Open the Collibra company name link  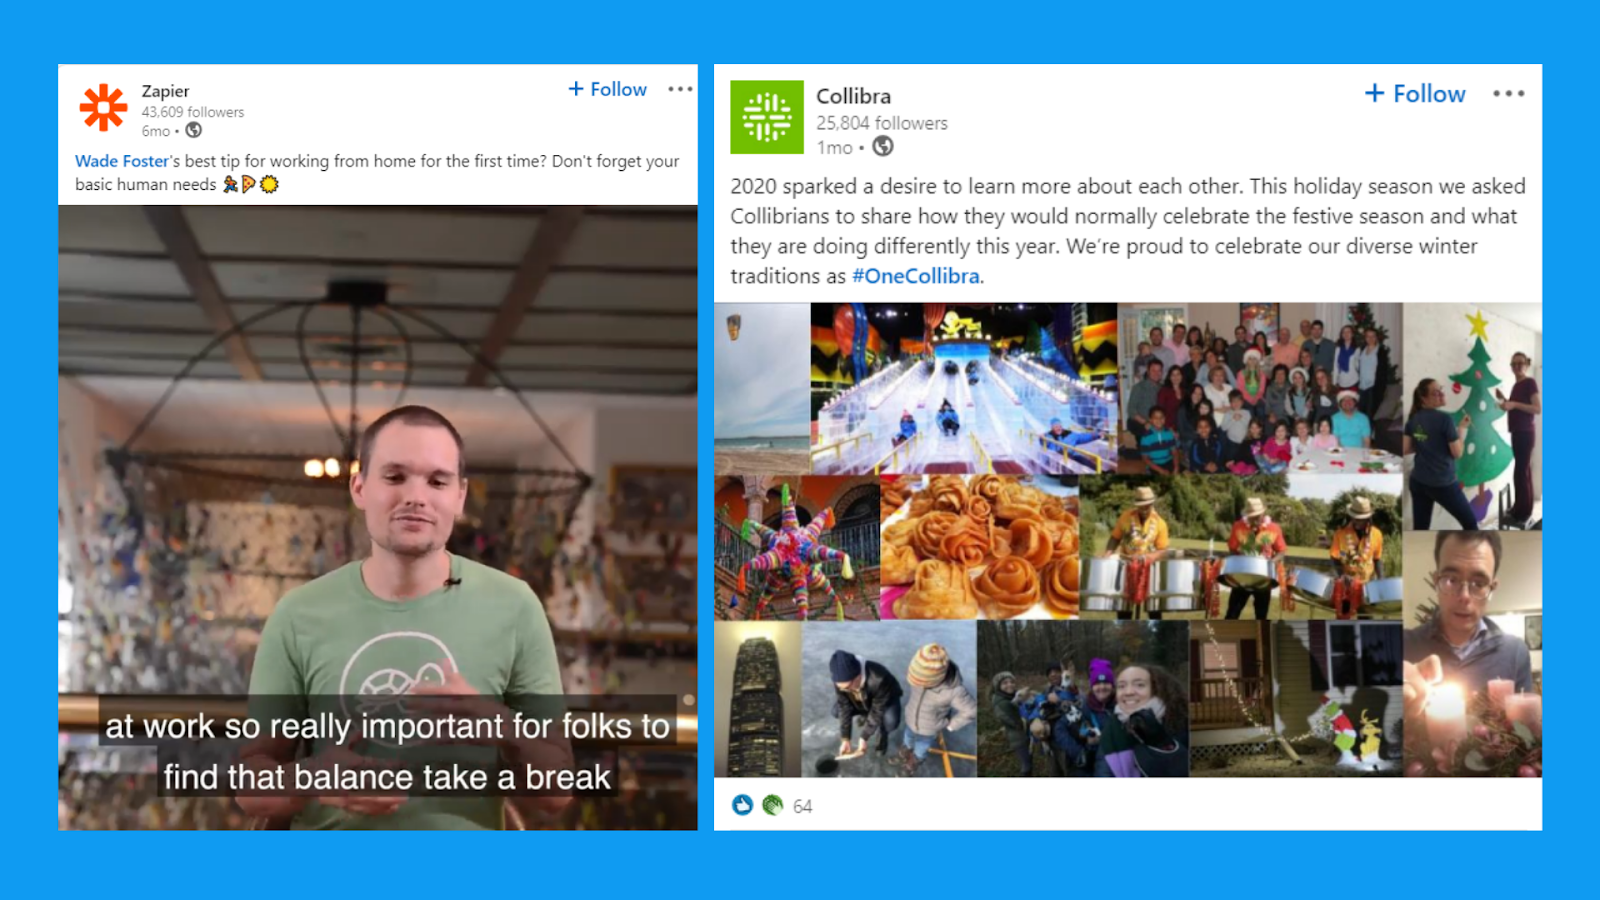pos(853,96)
